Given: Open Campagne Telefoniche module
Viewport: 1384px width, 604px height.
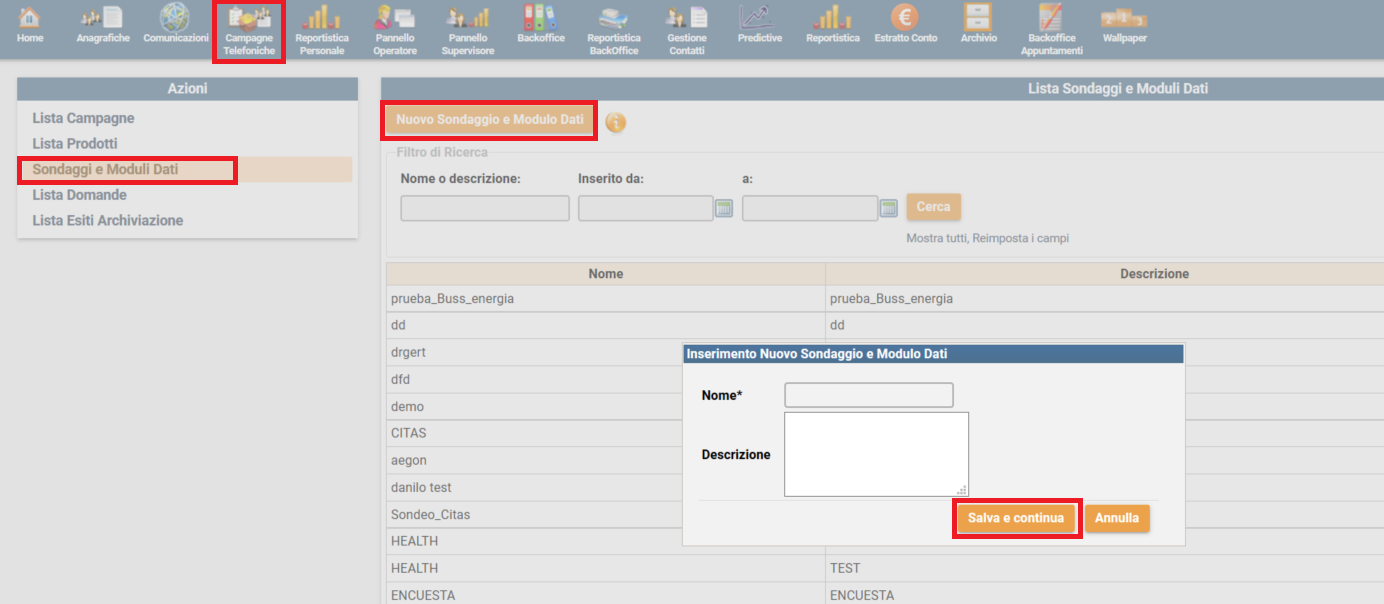Looking at the screenshot, I should [249, 31].
